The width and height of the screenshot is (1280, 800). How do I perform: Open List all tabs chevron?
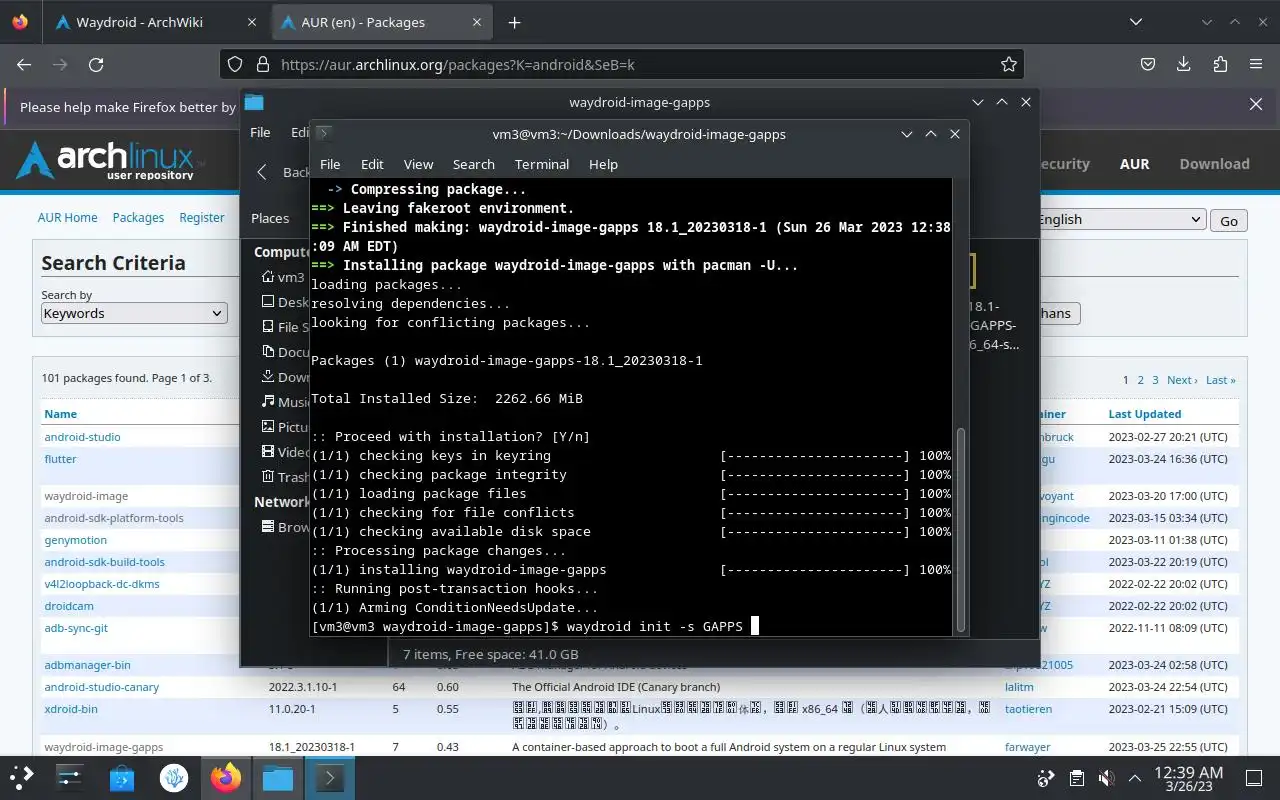1135,22
